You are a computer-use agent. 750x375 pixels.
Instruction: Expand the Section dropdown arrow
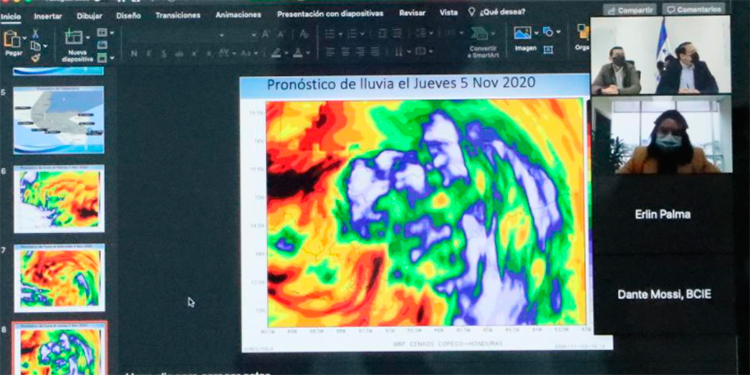click(x=112, y=58)
